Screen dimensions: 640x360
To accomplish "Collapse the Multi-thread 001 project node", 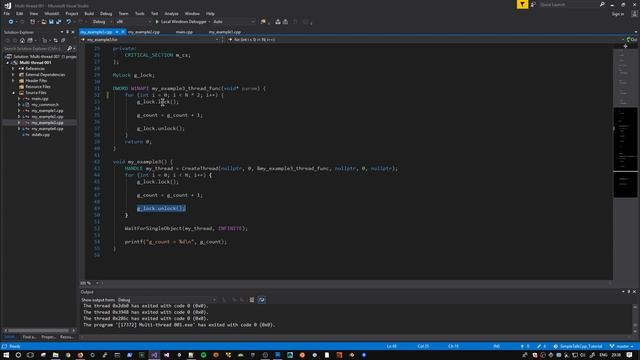I will [8, 63].
